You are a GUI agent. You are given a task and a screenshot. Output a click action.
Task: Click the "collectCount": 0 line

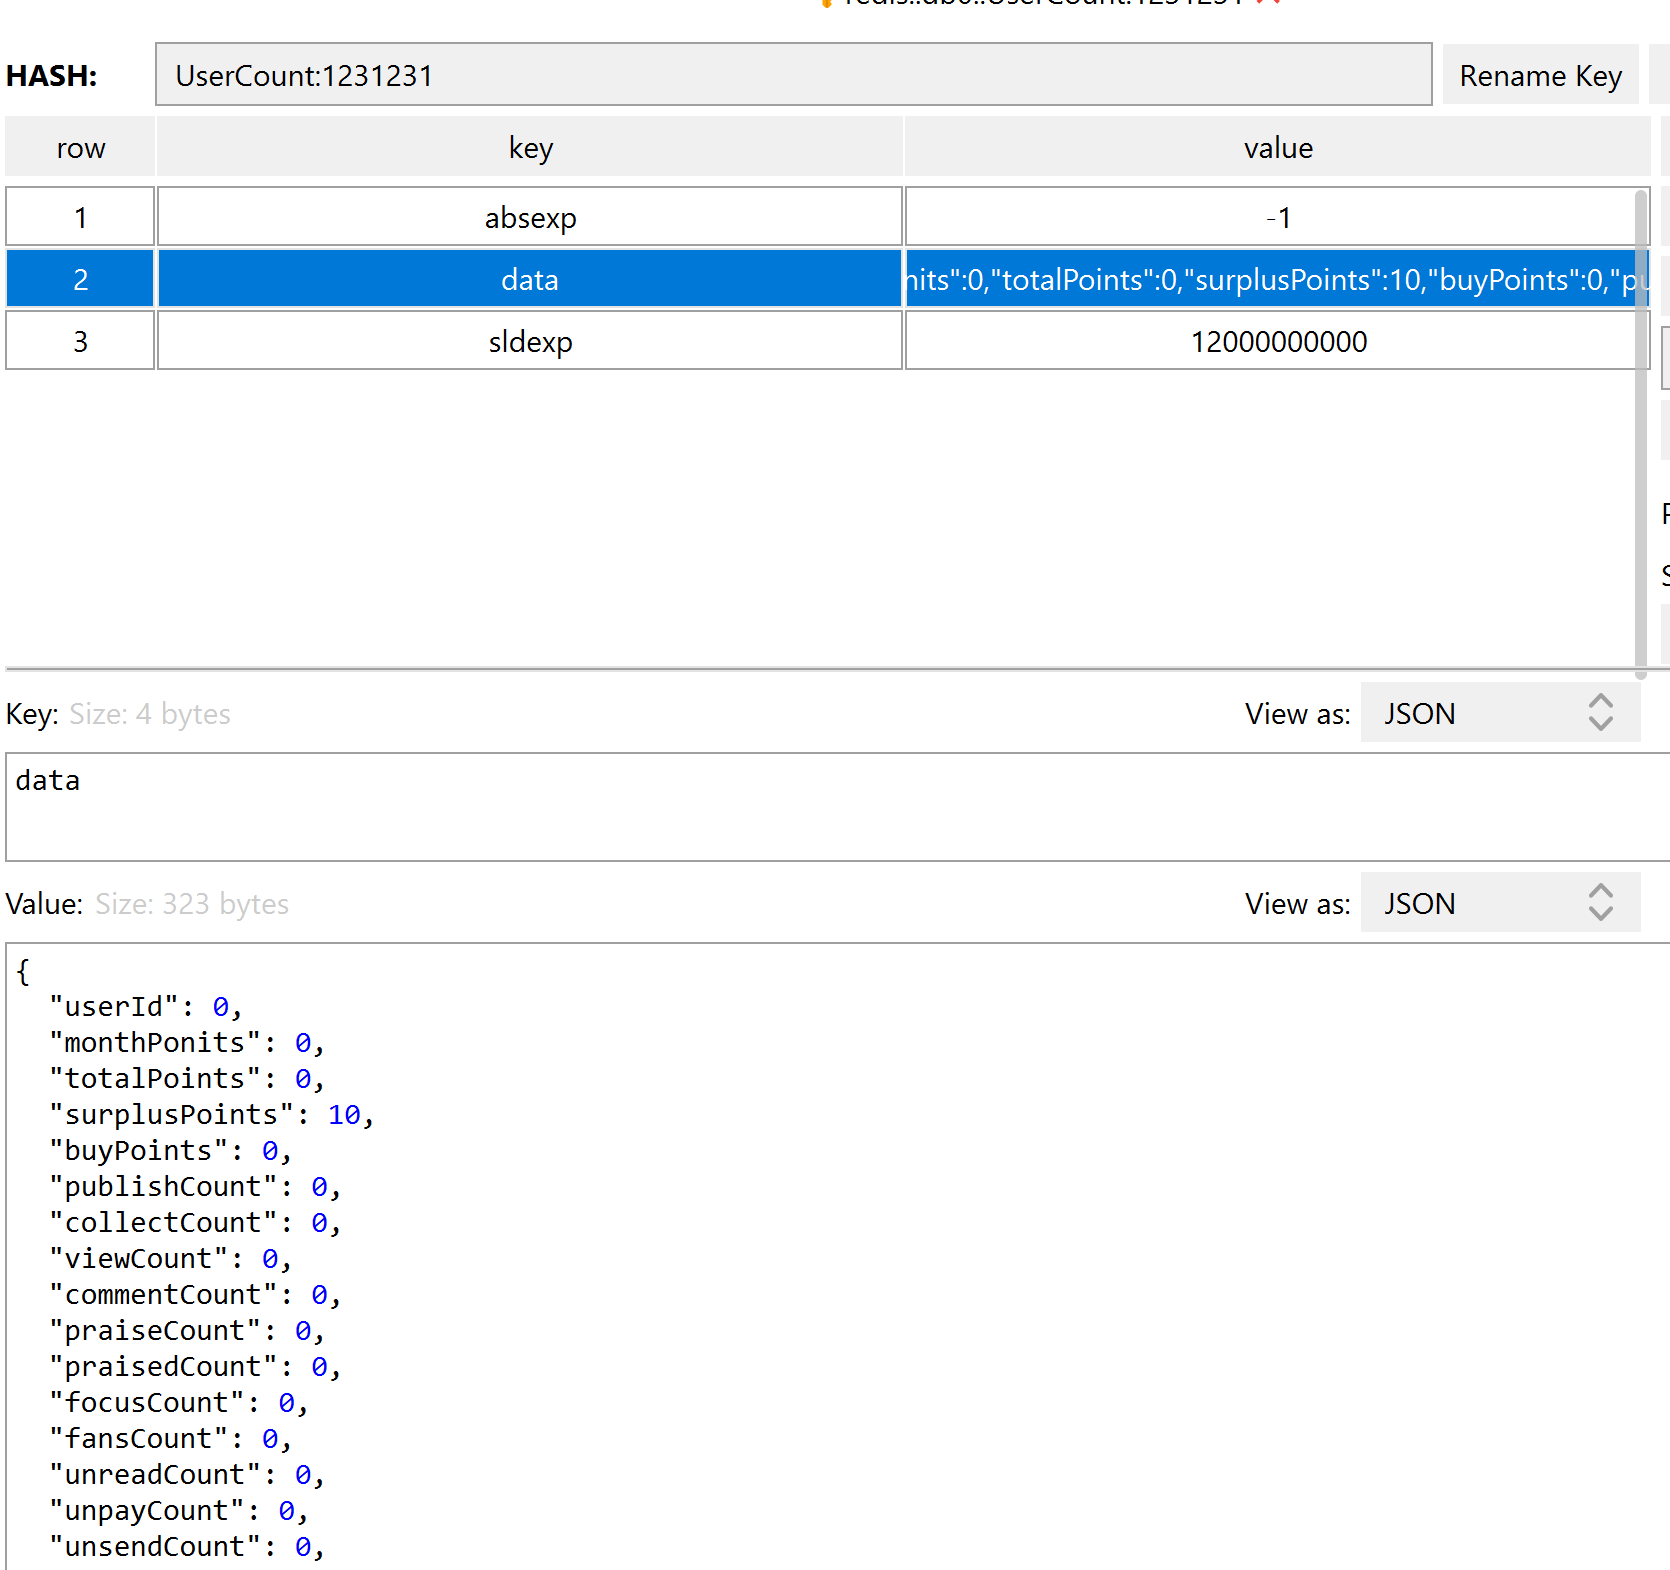(x=195, y=1223)
